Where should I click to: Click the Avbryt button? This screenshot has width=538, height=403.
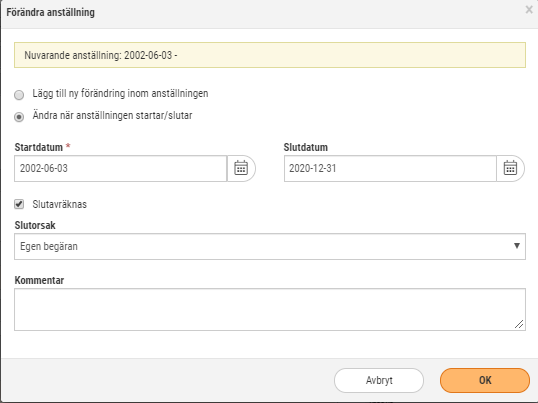click(379, 380)
